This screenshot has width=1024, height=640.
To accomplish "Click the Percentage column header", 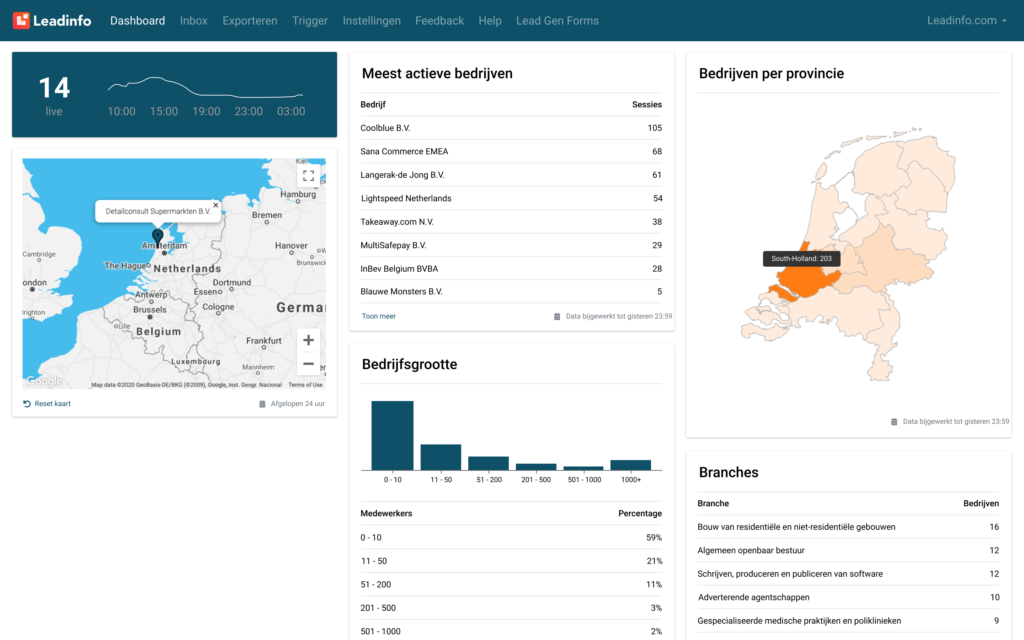I will [640, 513].
